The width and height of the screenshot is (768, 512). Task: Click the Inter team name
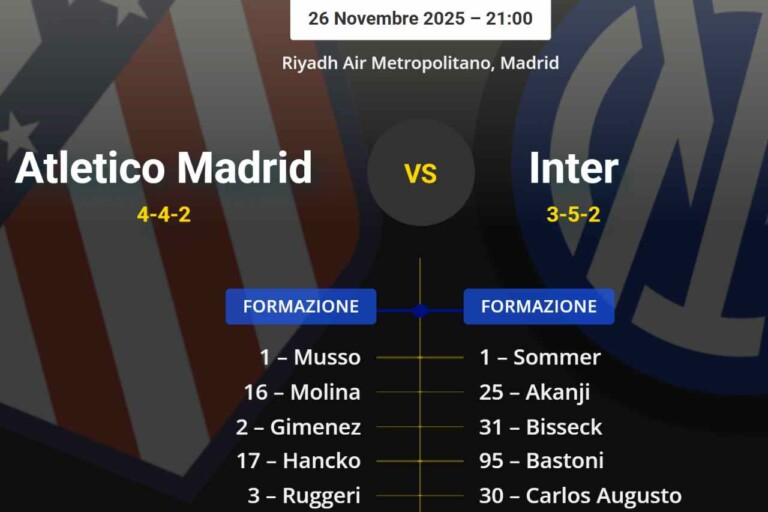(574, 168)
